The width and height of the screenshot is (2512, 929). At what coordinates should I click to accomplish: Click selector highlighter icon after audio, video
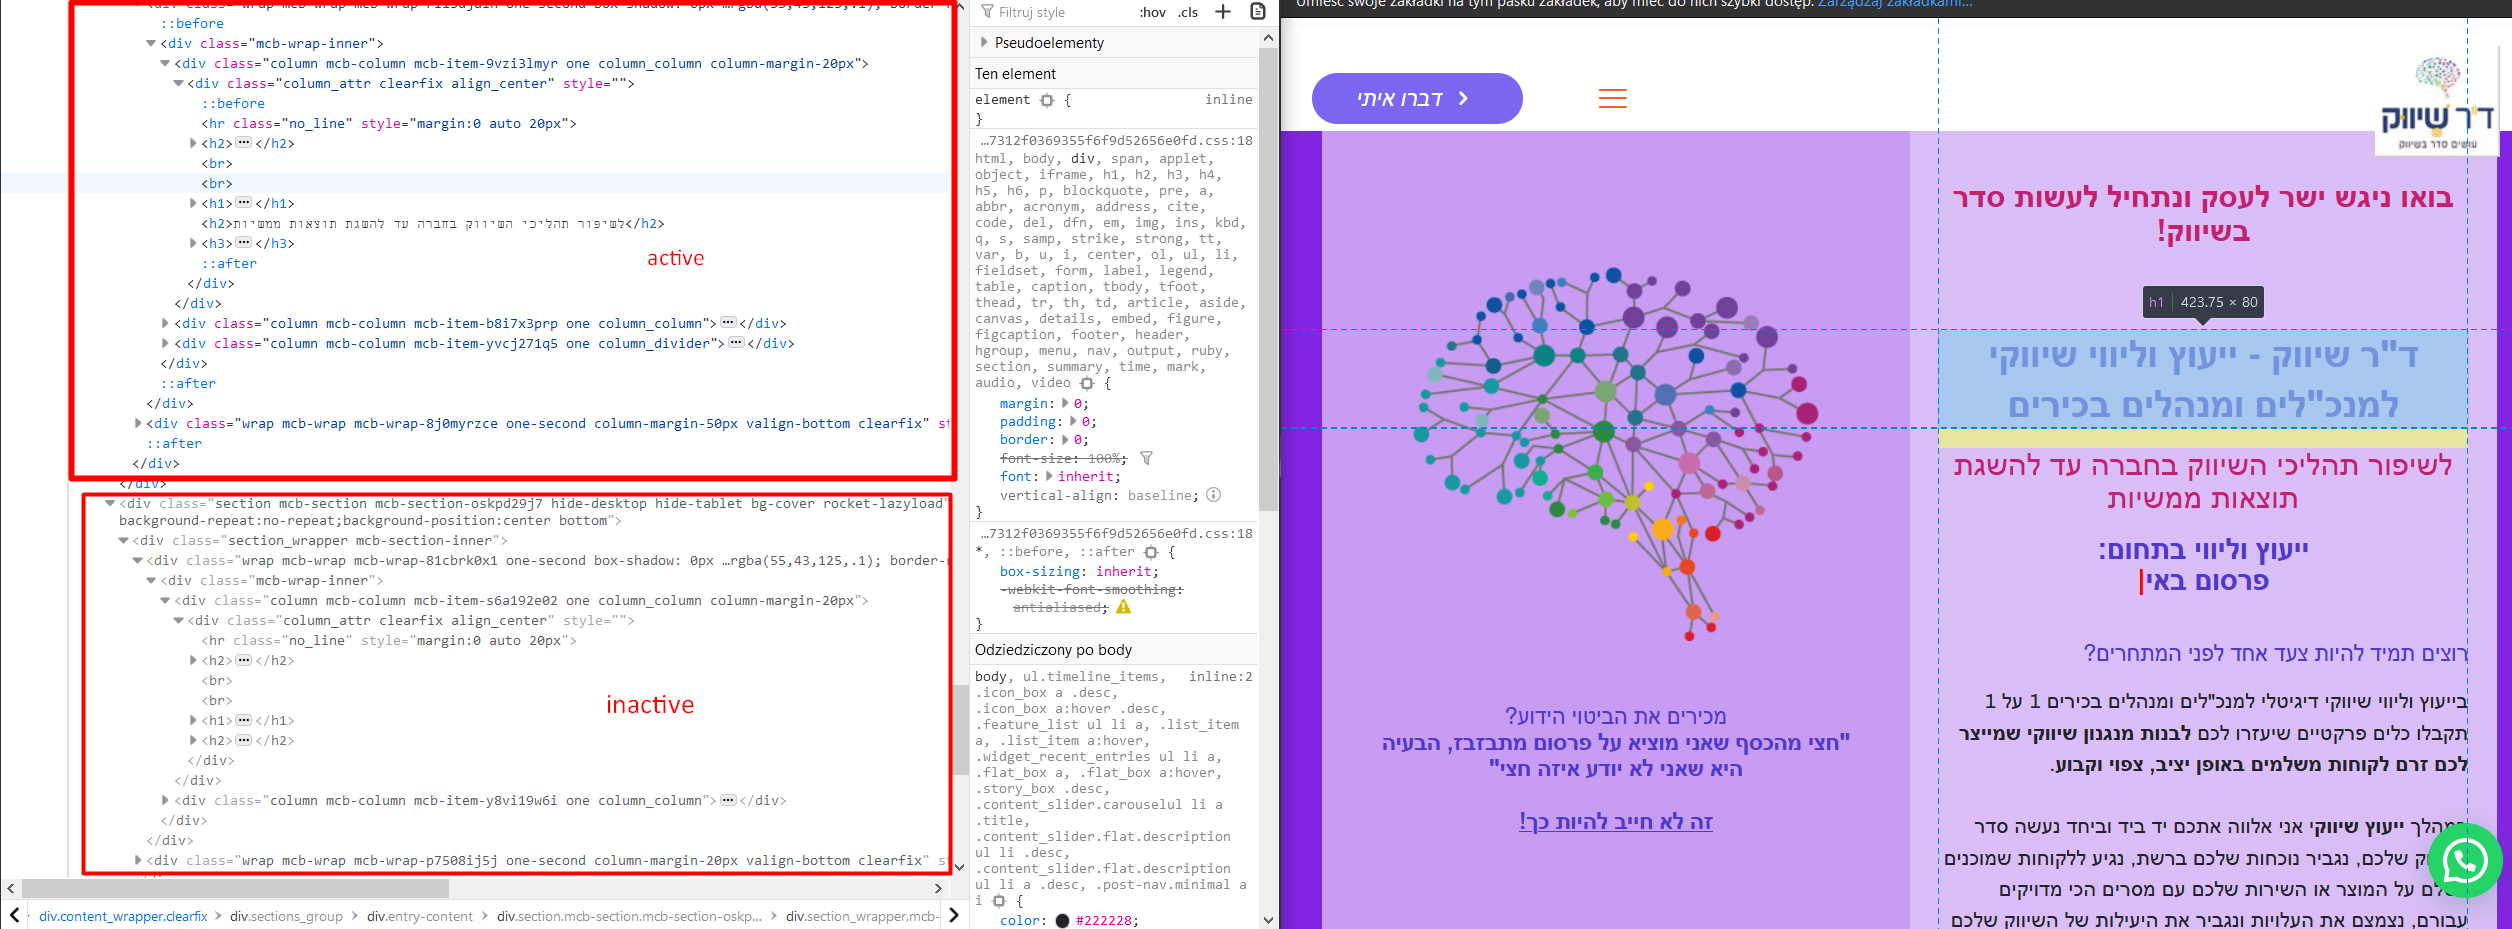[x=1087, y=383]
